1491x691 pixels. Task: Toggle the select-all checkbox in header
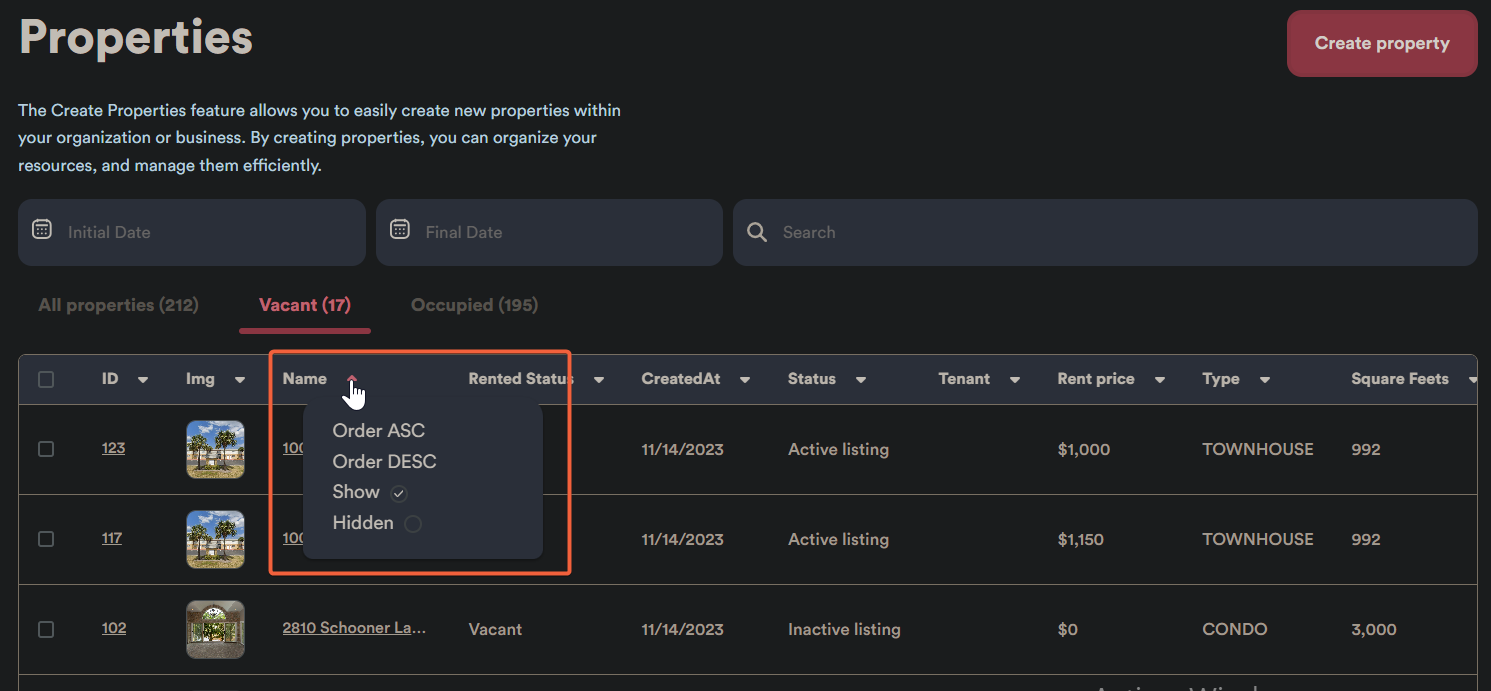click(x=46, y=379)
